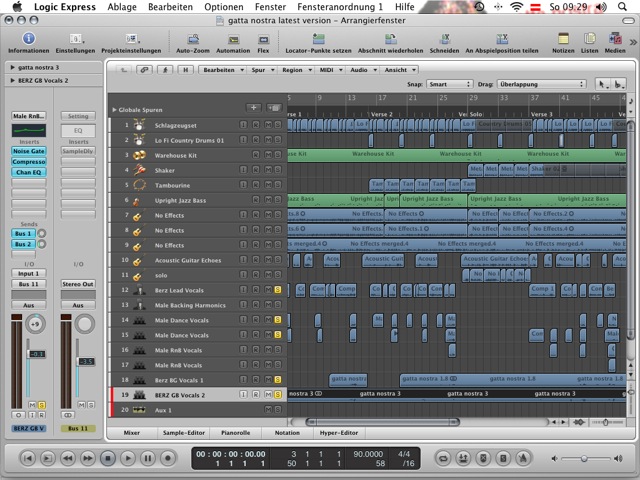The width and height of the screenshot is (640, 480).
Task: Open Einstellungen toolbar icon
Action: 76,39
